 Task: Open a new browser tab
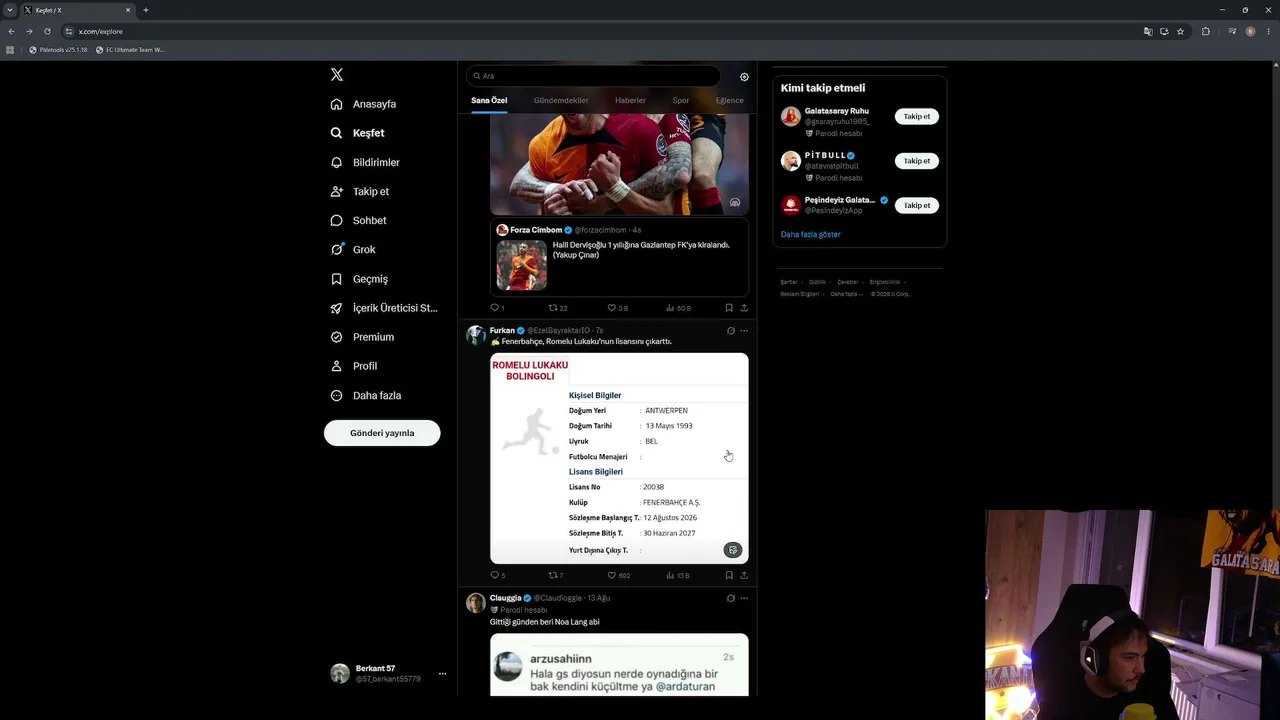[146, 10]
